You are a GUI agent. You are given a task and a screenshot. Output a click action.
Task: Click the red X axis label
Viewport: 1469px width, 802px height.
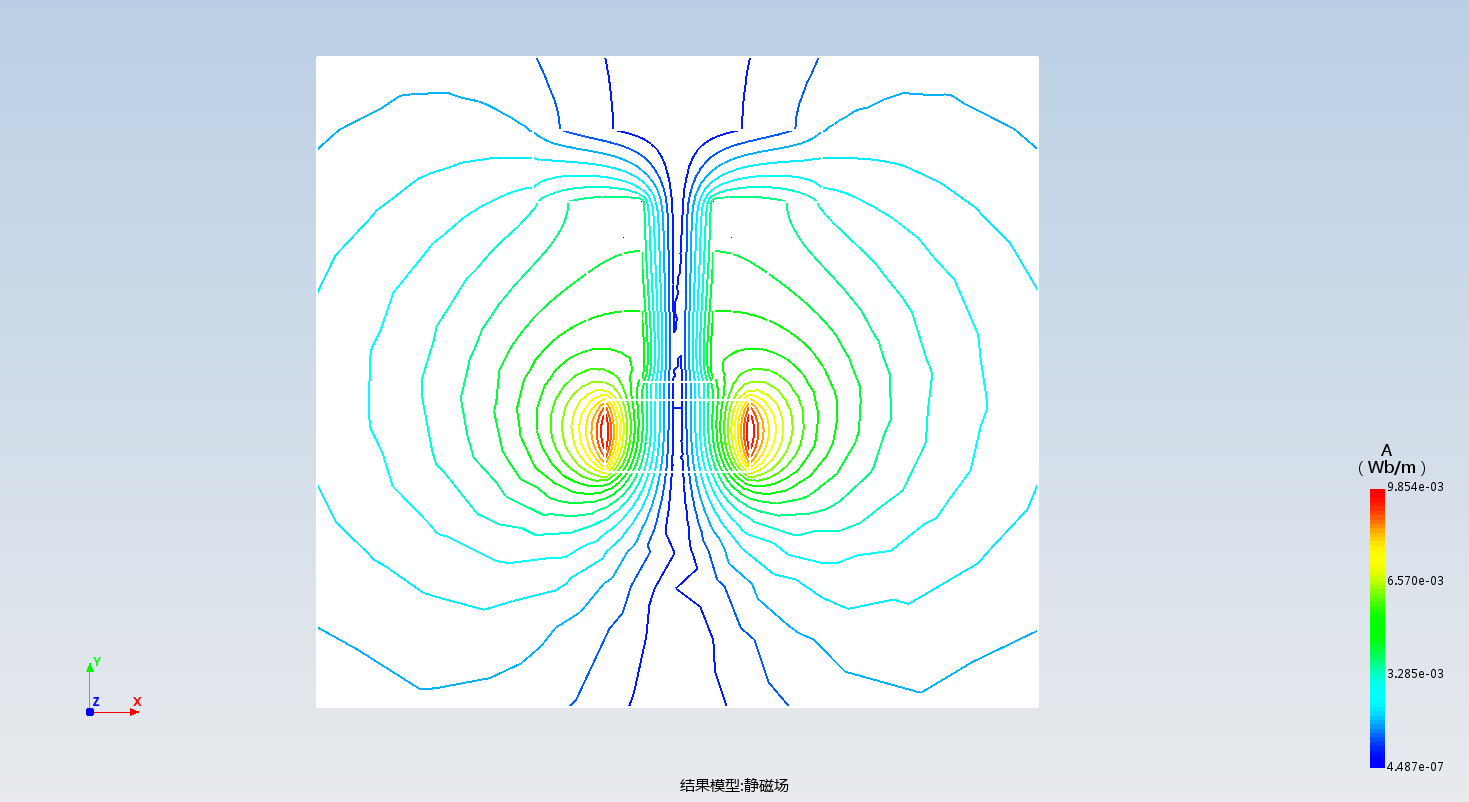137,702
